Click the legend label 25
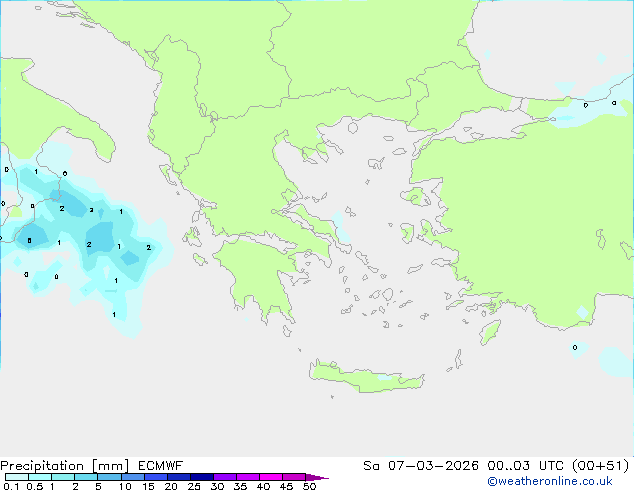 [x=194, y=486]
